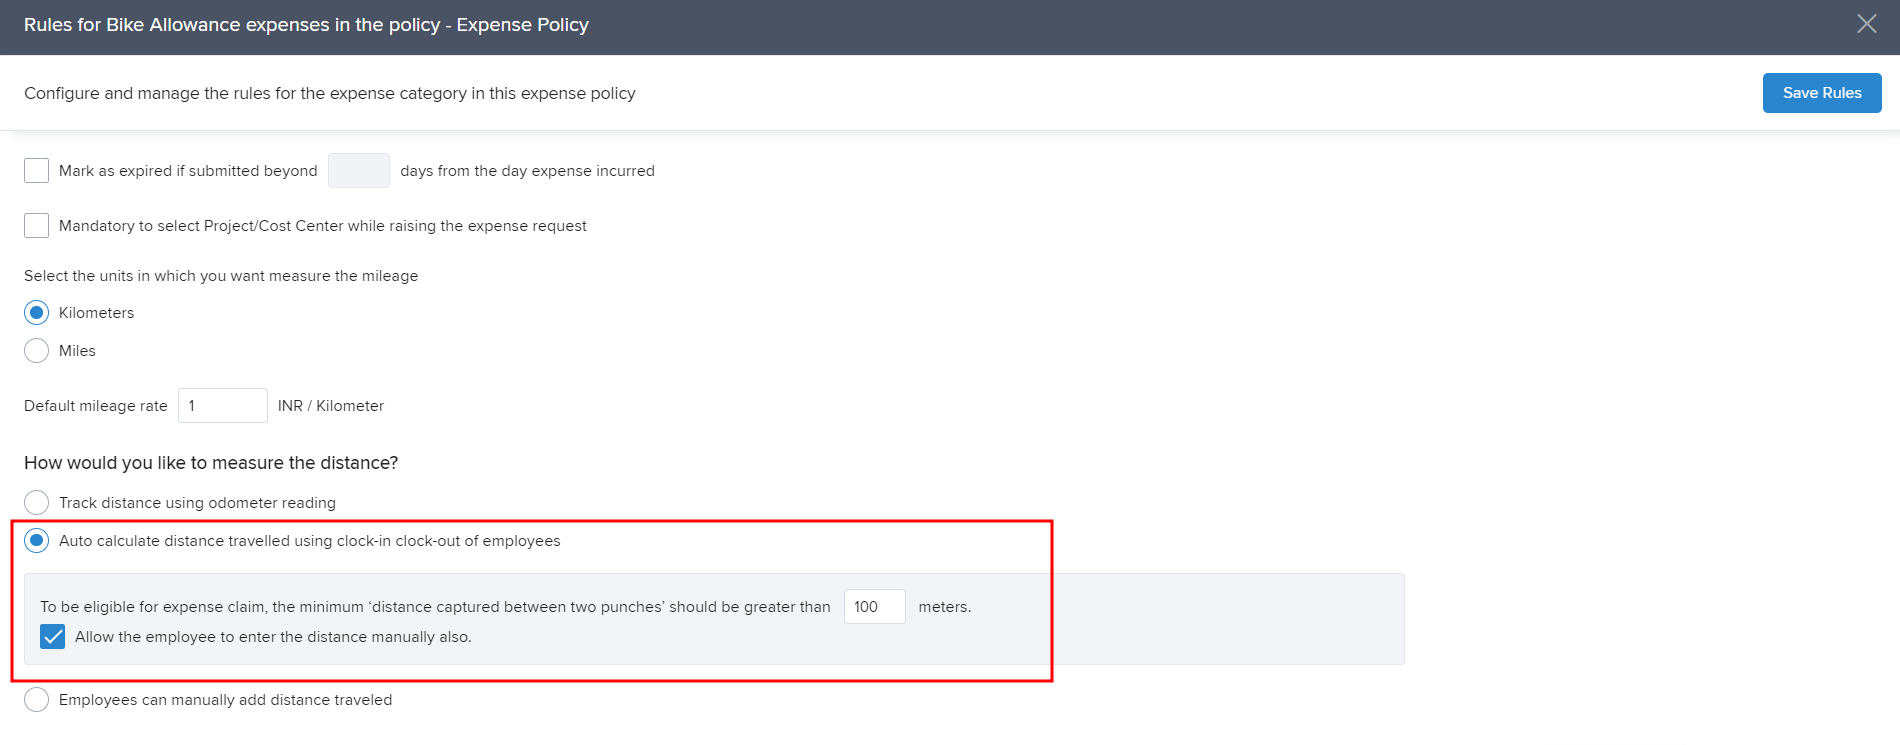
Task: Pick Auto calculate distance using clock-in clock-out
Action: pyautogui.click(x=37, y=541)
